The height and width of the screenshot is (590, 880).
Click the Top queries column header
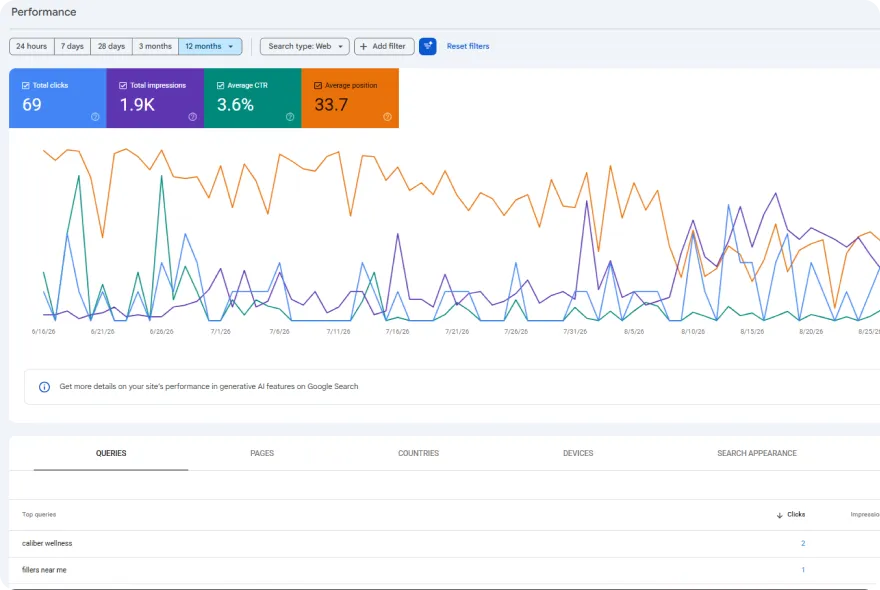point(39,514)
